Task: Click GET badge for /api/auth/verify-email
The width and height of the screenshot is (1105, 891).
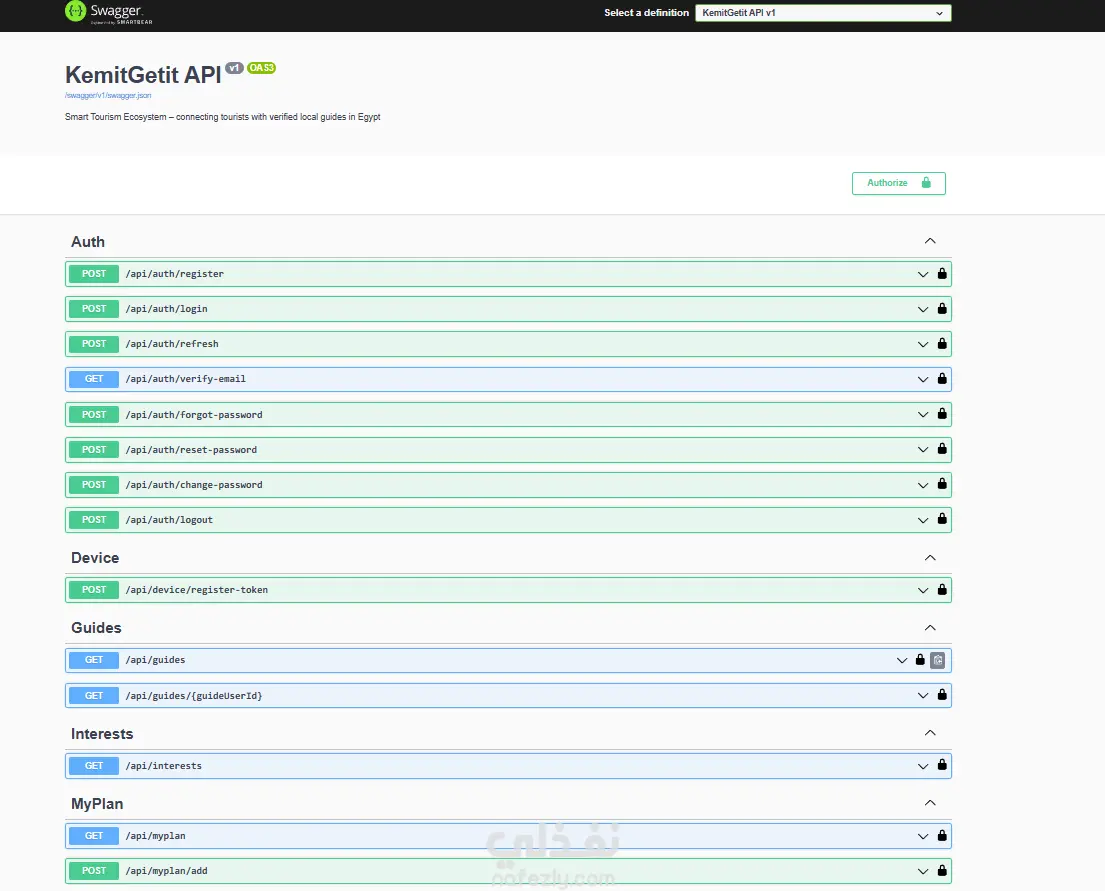Action: coord(94,379)
